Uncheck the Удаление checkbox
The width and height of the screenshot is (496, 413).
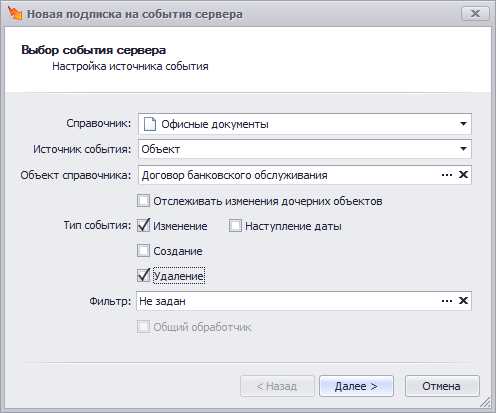(x=143, y=276)
